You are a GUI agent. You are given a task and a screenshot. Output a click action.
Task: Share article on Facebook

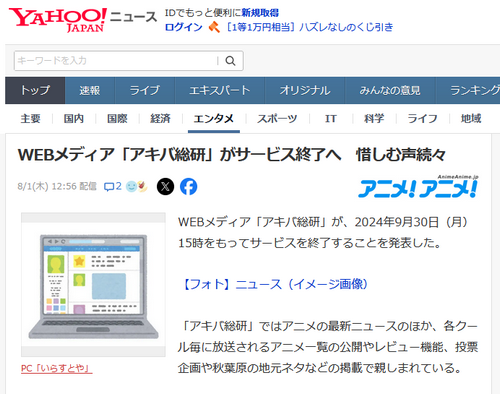point(189,186)
